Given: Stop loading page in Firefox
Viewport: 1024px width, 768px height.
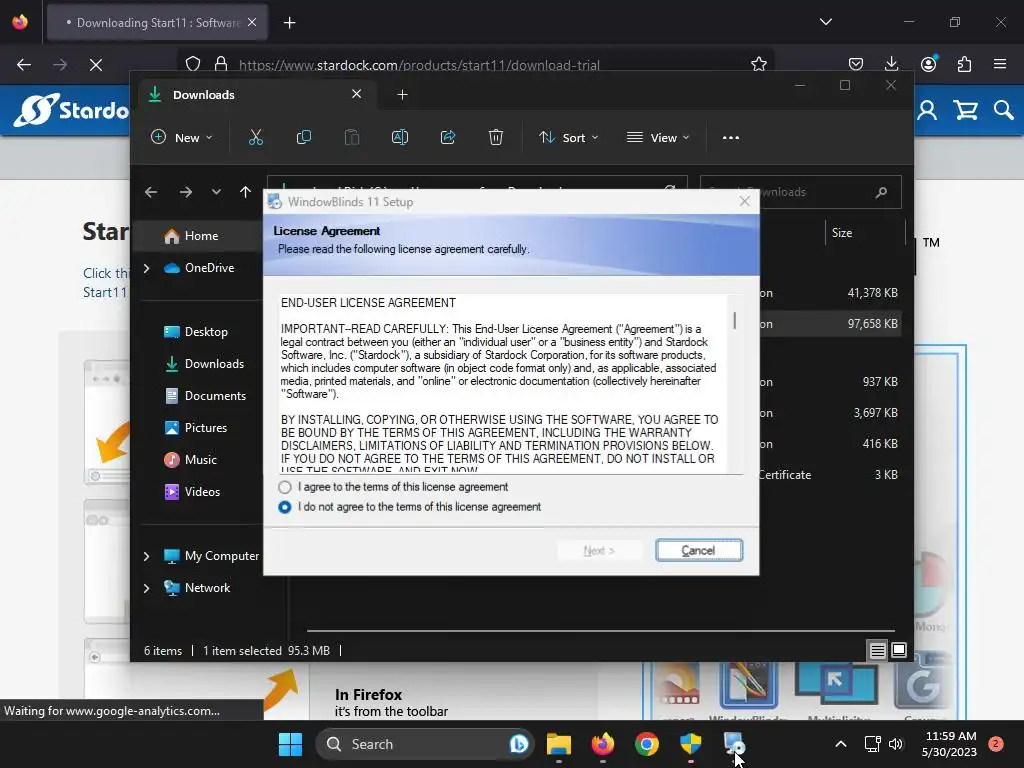Looking at the screenshot, I should (96, 65).
